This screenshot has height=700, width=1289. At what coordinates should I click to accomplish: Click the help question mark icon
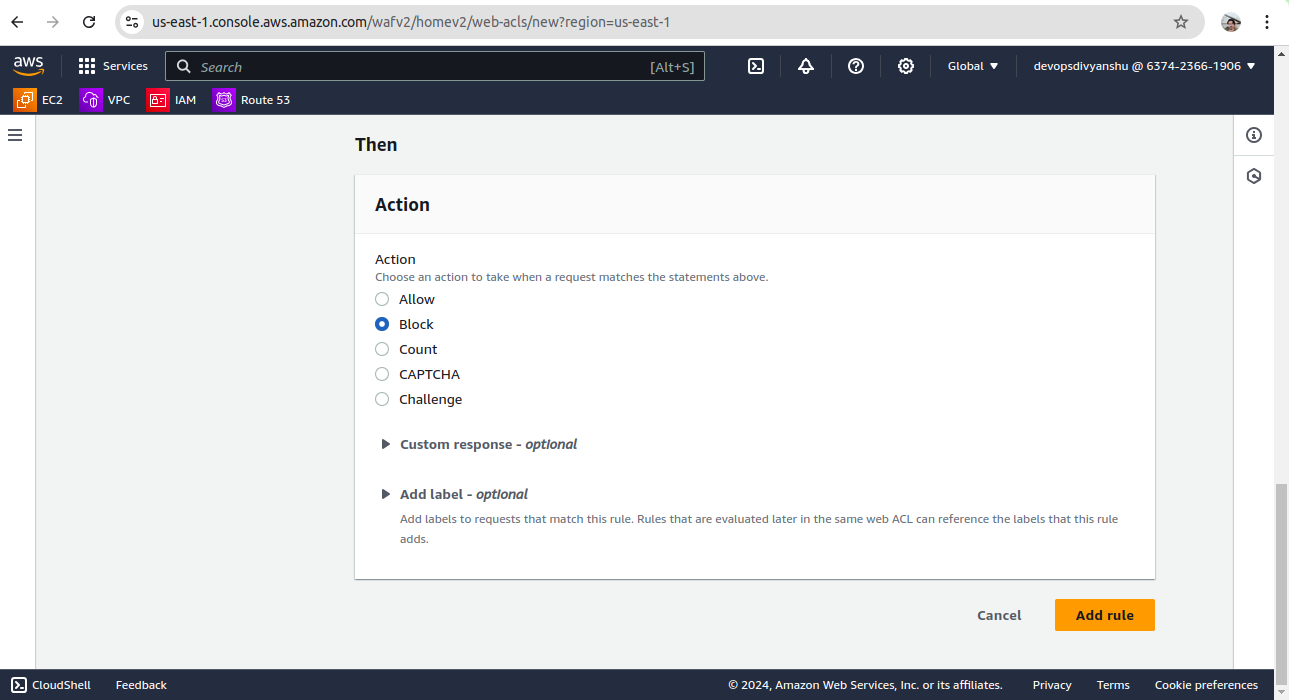coord(856,66)
